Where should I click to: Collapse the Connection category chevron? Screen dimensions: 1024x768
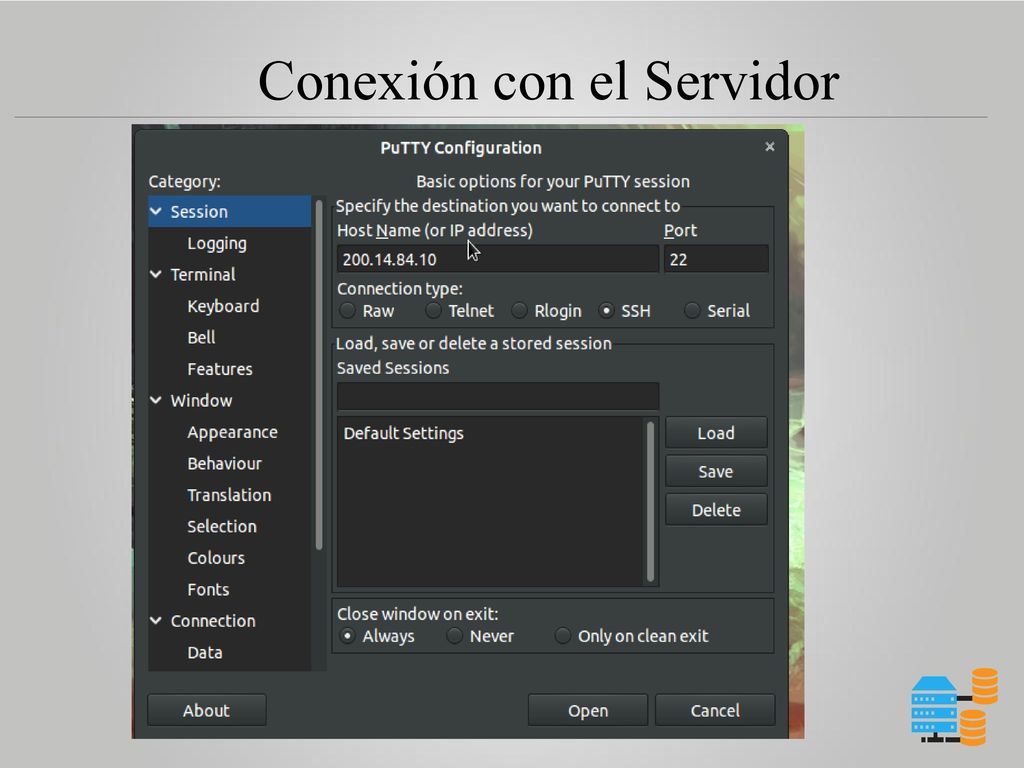156,620
